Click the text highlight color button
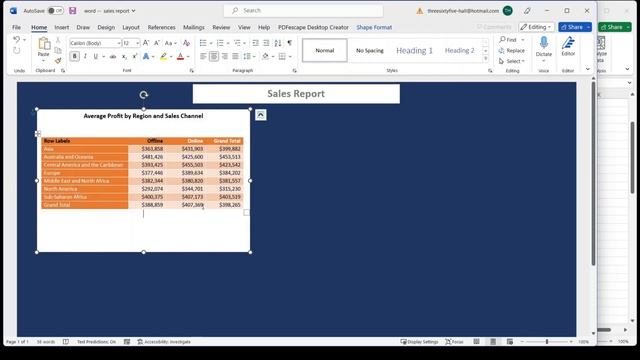The height and width of the screenshot is (360, 640). (x=163, y=56)
